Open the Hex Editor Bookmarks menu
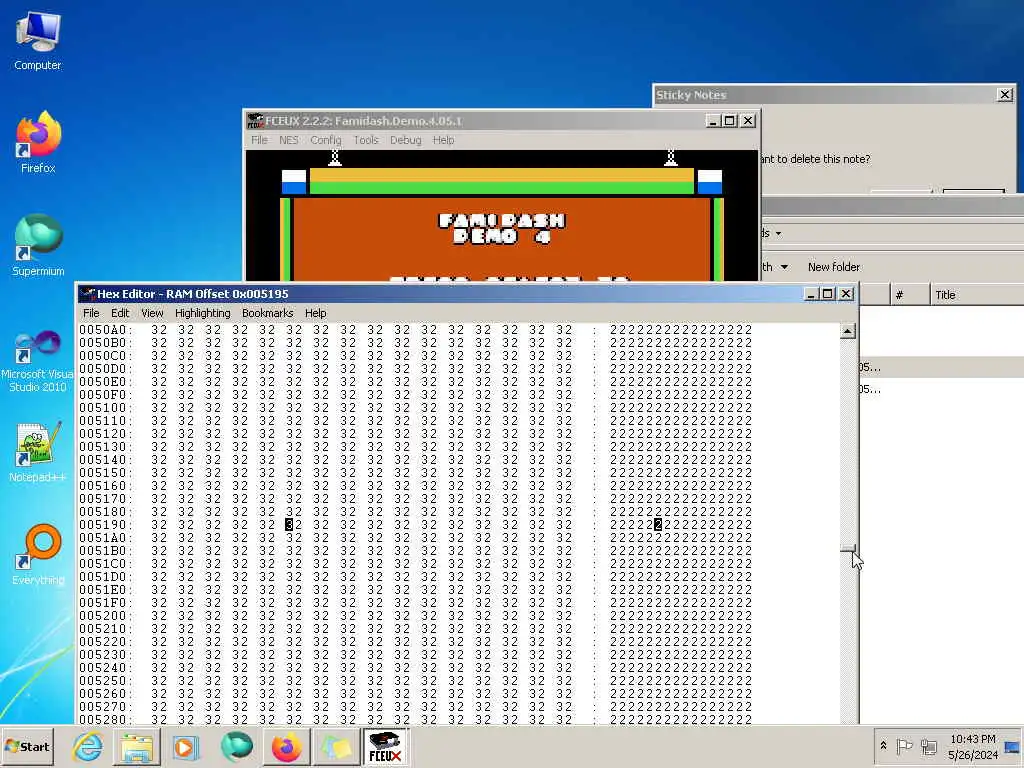The height and width of the screenshot is (768, 1024). point(268,313)
